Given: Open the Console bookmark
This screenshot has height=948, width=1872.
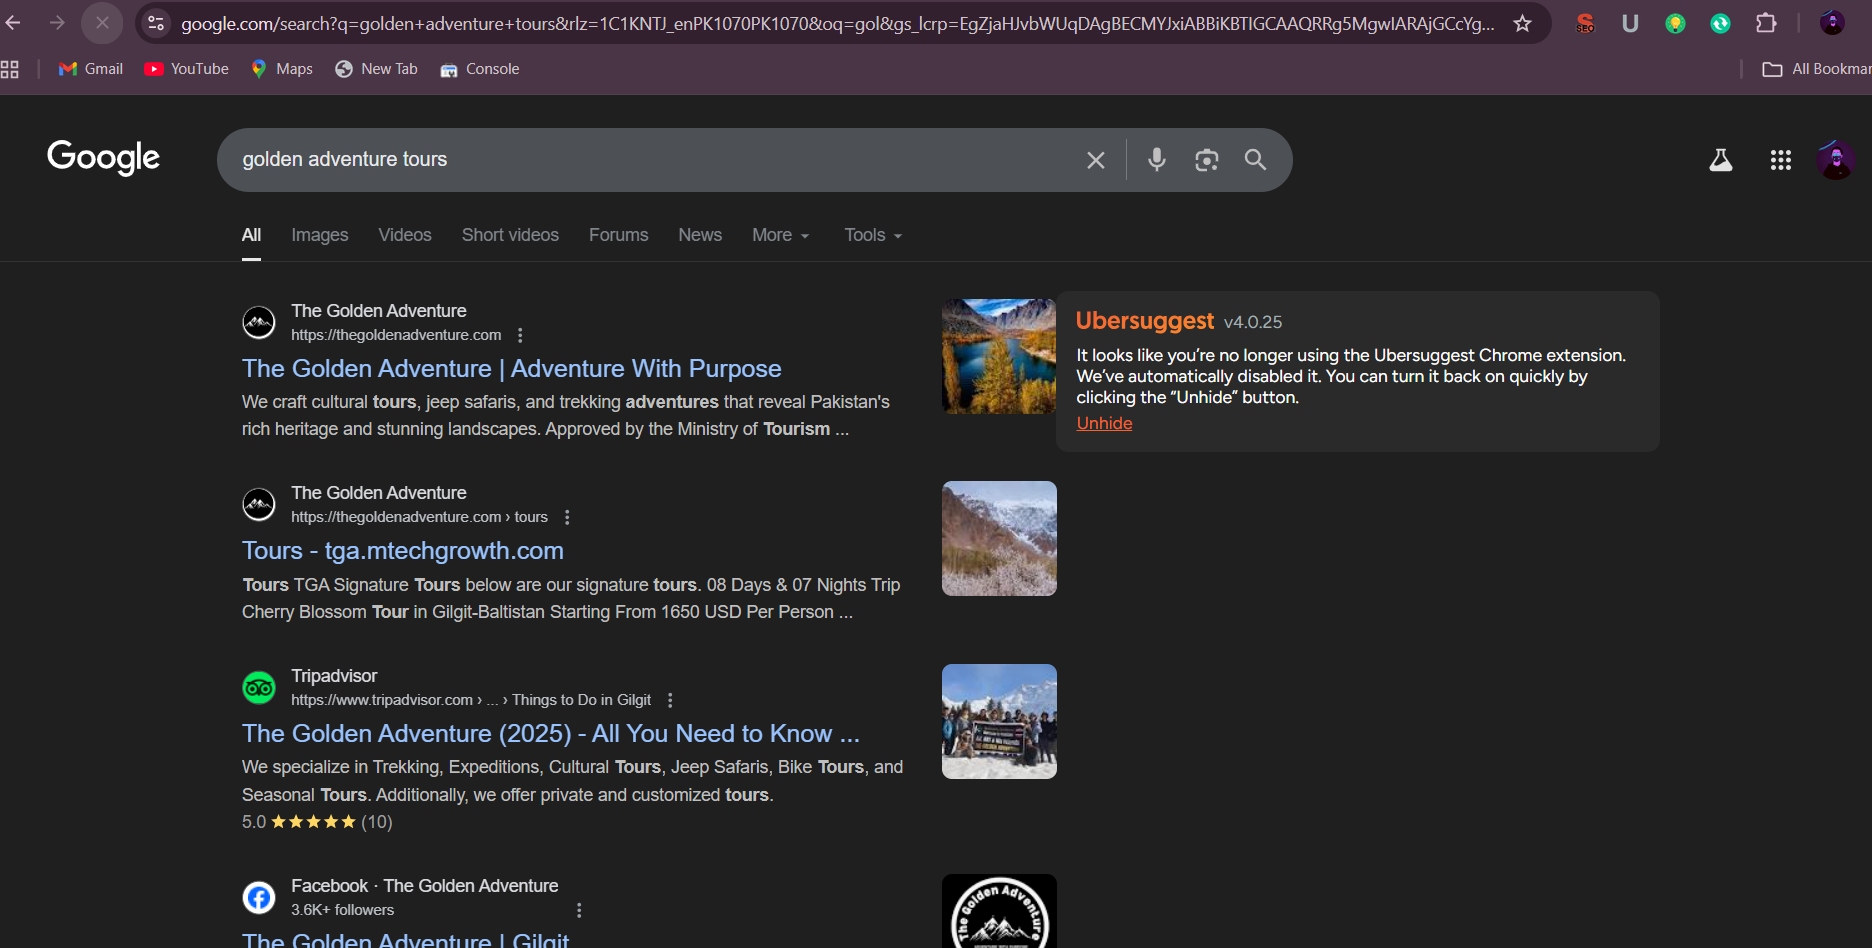Looking at the screenshot, I should tap(480, 69).
